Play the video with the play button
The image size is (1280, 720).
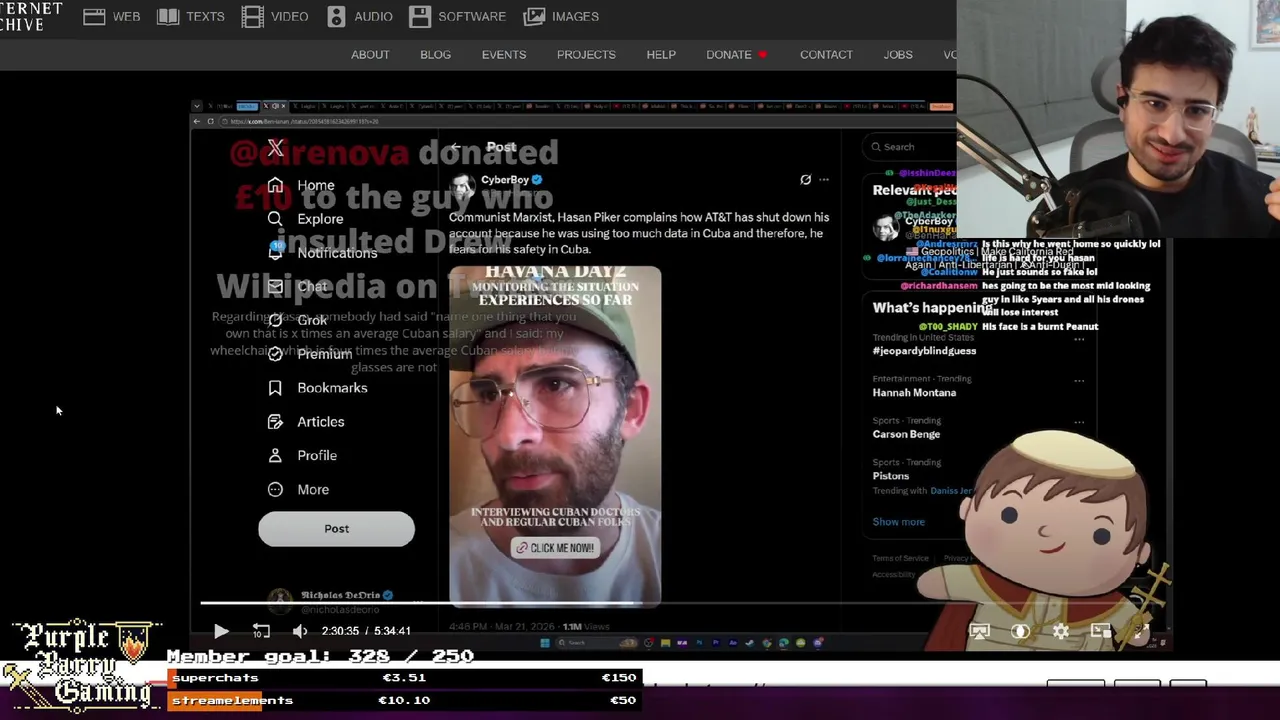tap(221, 631)
